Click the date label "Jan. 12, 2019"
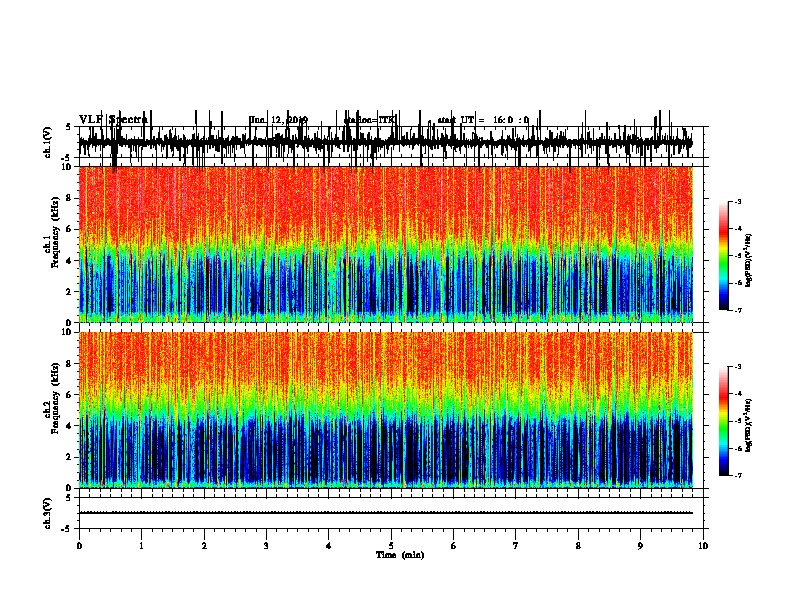The image size is (792, 612). coord(278,120)
